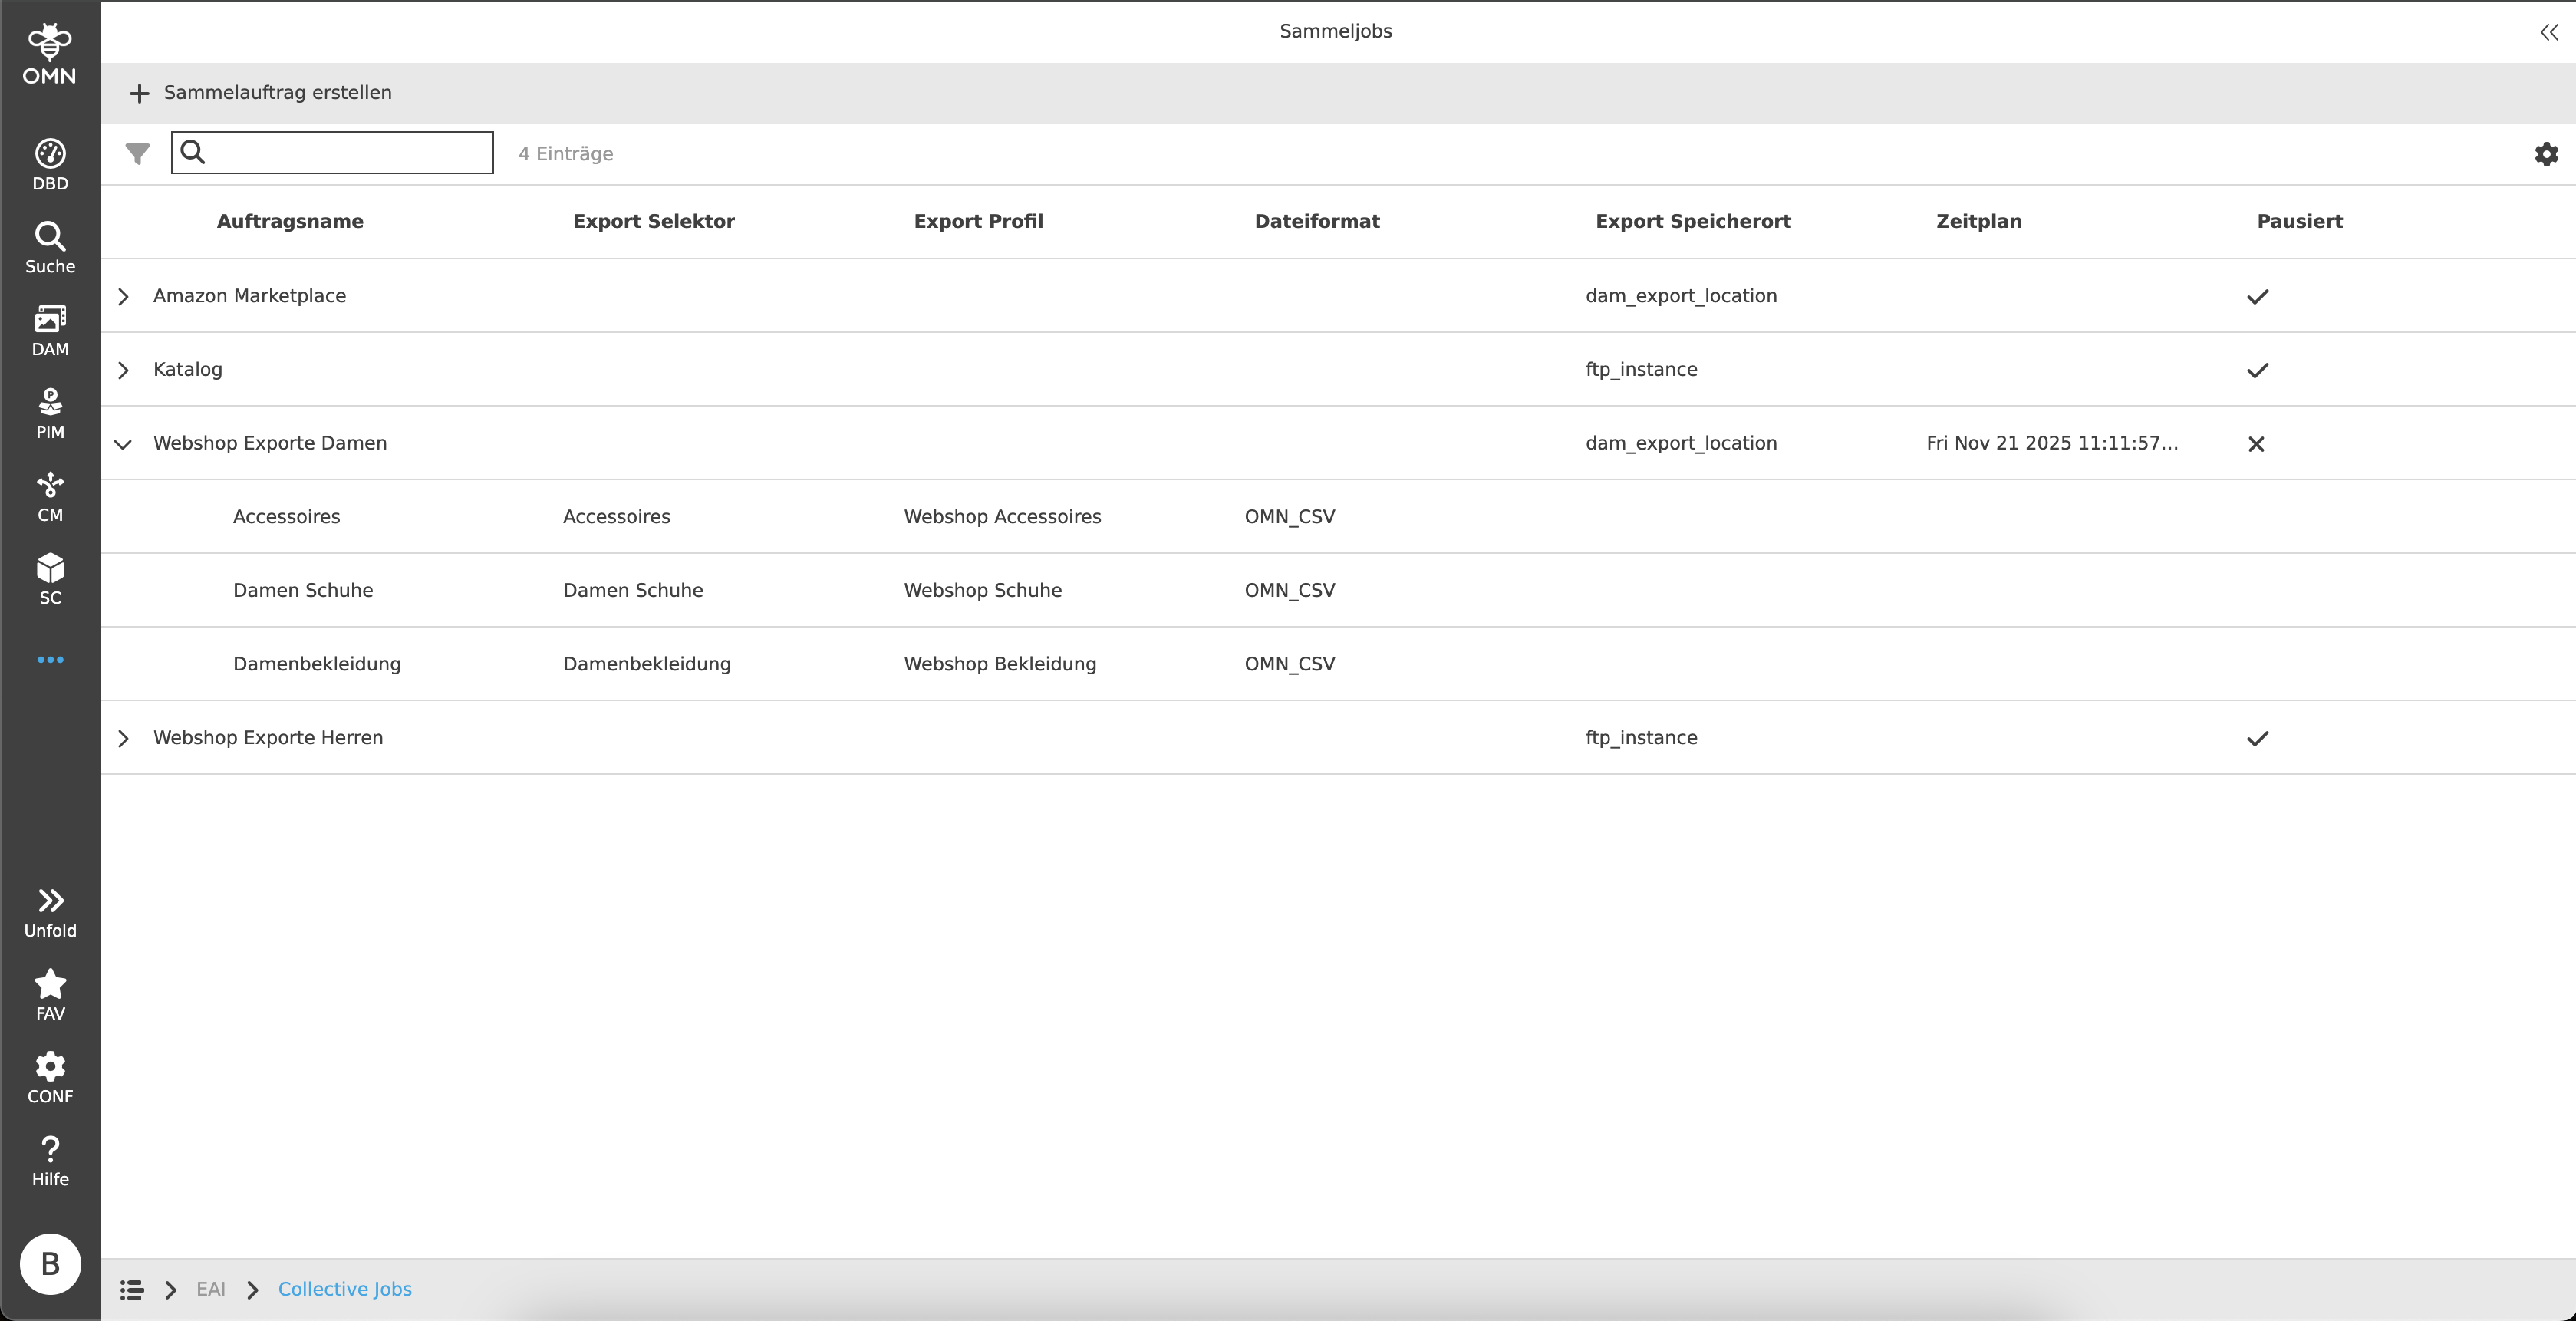Expand the Webshop Exporte Herren row
The image size is (2576, 1321).
pyautogui.click(x=123, y=738)
